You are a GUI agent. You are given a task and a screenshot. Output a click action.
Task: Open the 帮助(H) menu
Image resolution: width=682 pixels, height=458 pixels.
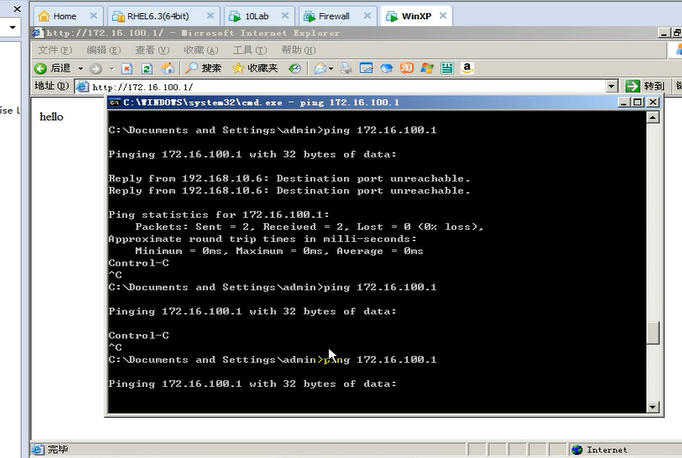click(298, 50)
